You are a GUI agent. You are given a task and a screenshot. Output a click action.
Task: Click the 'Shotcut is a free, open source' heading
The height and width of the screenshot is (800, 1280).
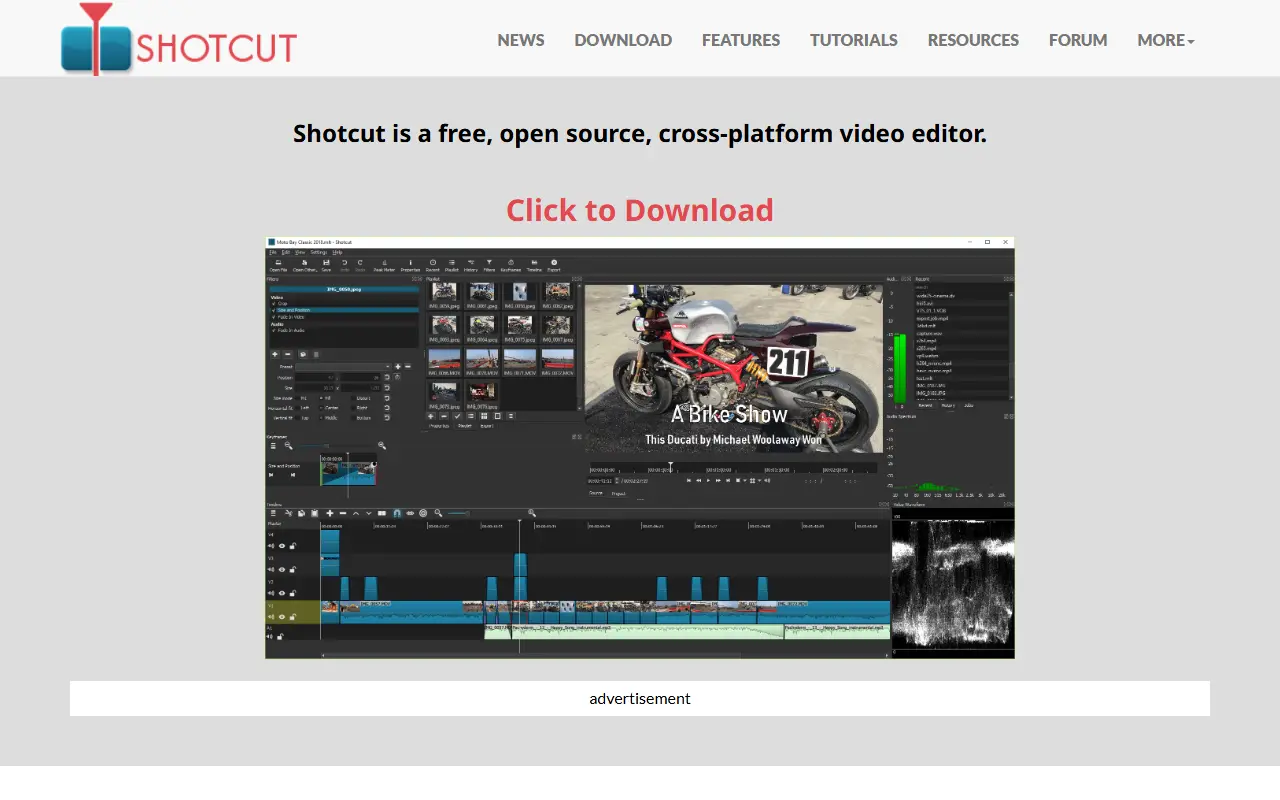(x=640, y=133)
